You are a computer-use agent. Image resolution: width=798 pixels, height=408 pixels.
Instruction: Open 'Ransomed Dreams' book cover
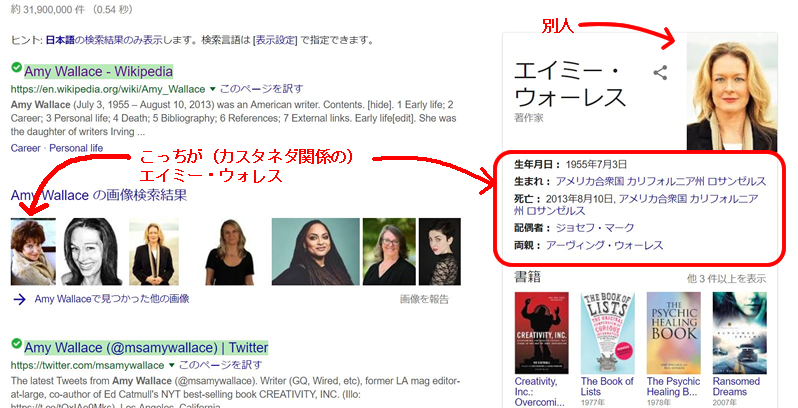[x=739, y=333]
